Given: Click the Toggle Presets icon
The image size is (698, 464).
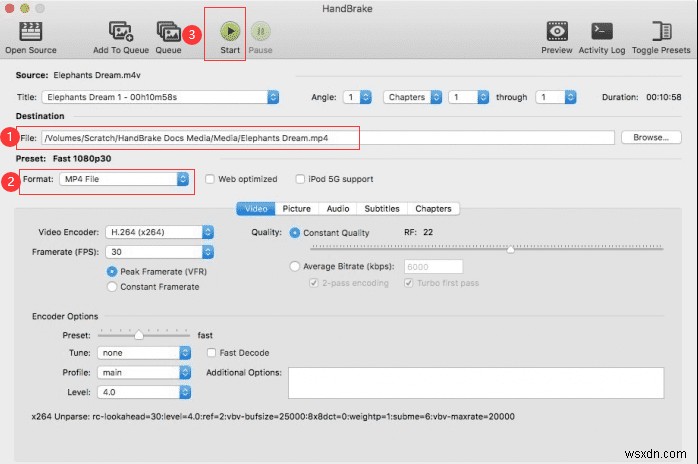Looking at the screenshot, I should tap(661, 31).
